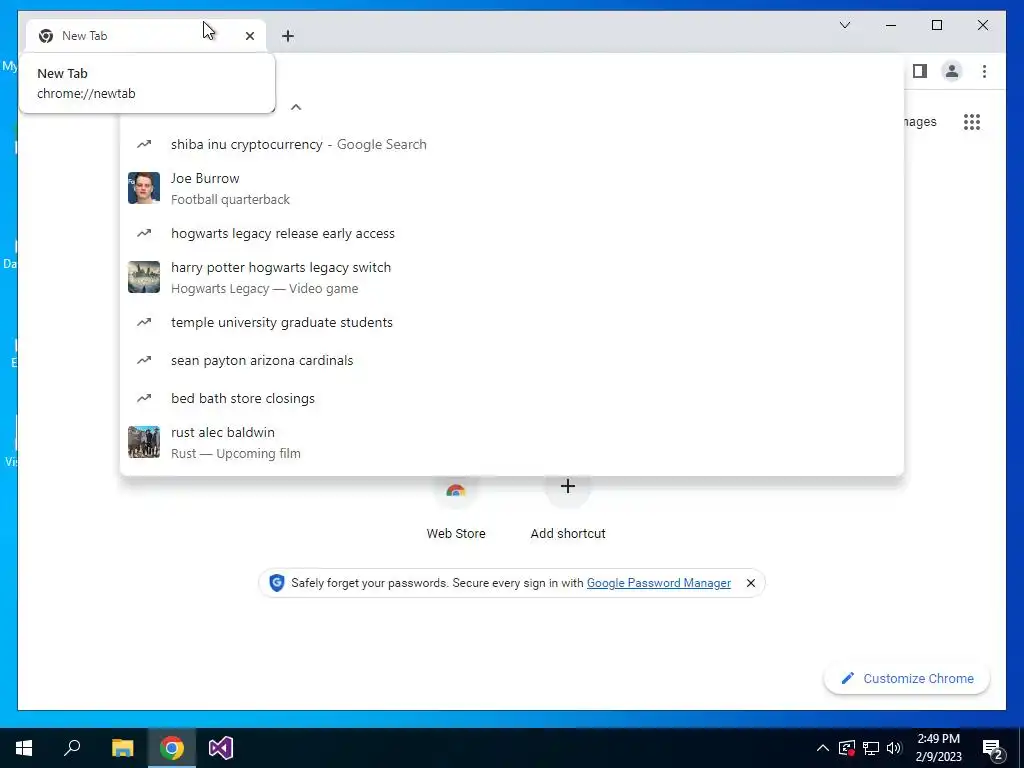Open a new tab with plus button
The width and height of the screenshot is (1024, 768).
point(288,36)
